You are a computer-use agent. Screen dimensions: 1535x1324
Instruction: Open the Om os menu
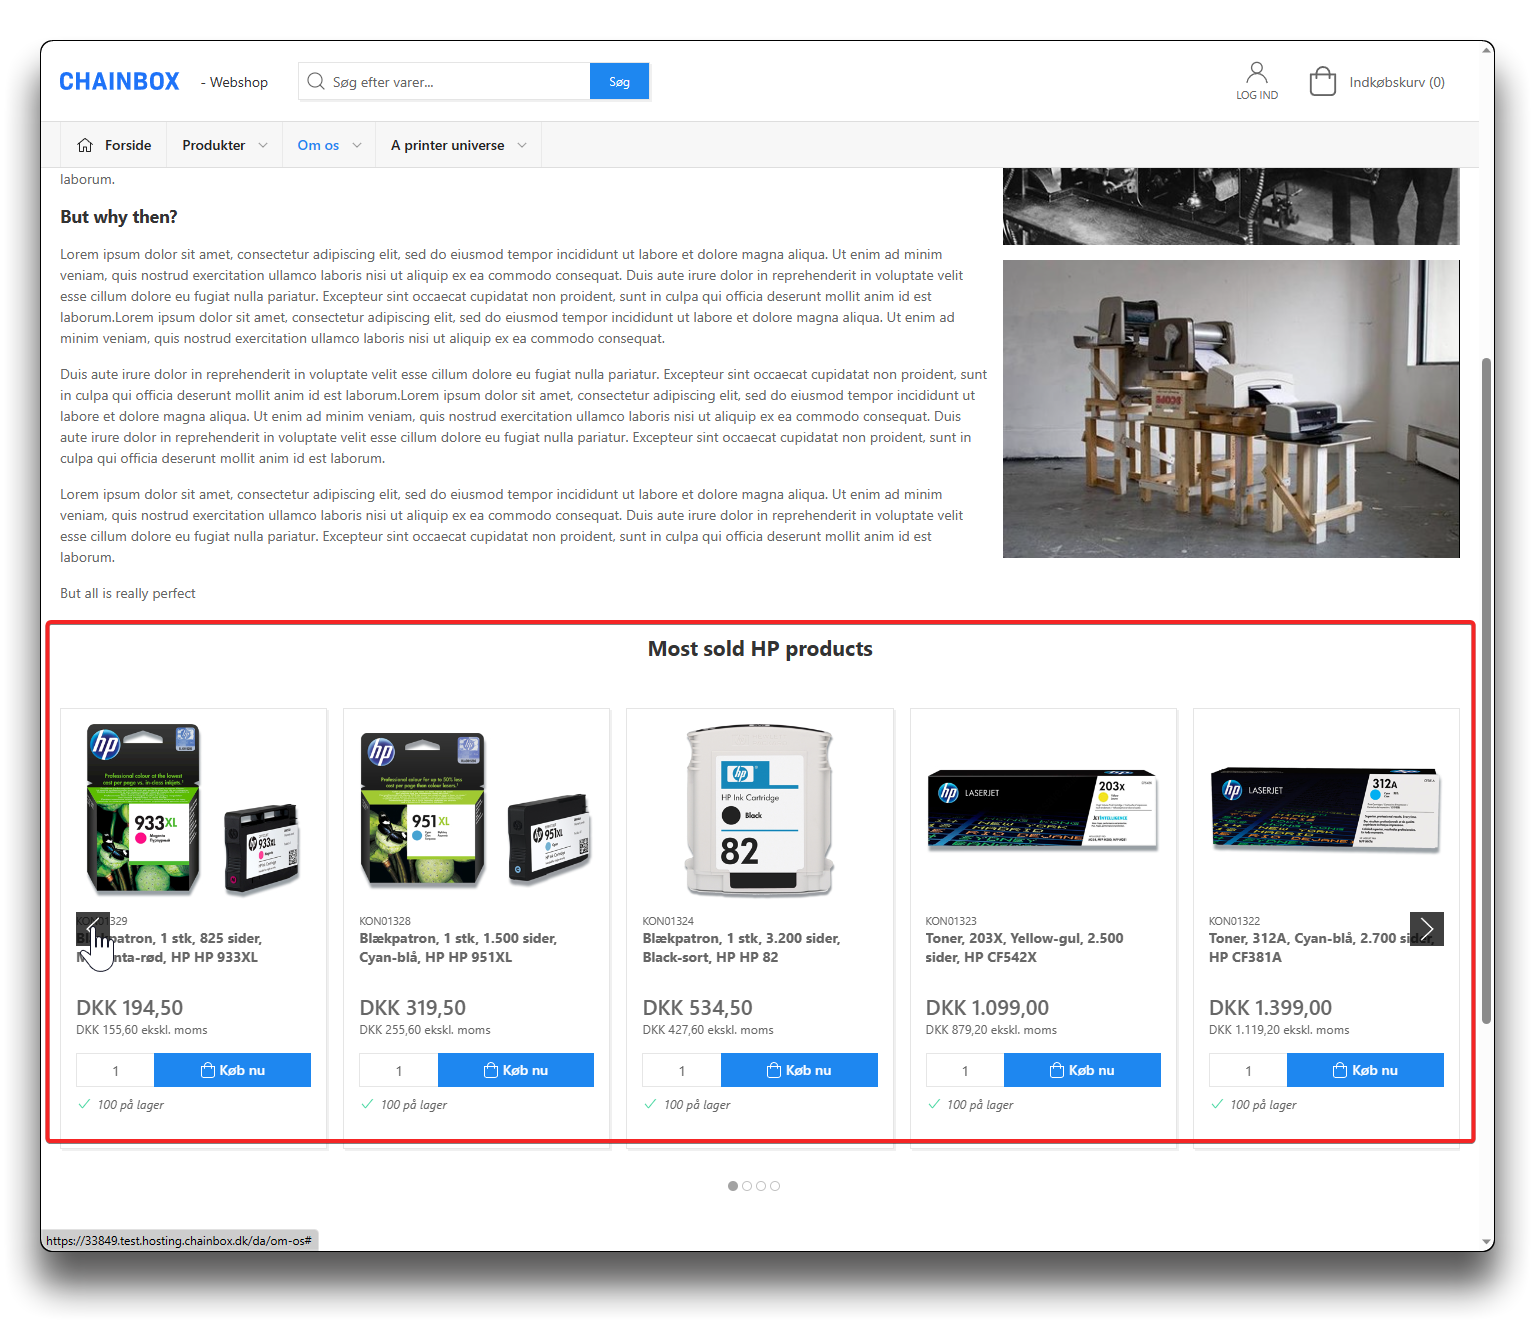[318, 145]
